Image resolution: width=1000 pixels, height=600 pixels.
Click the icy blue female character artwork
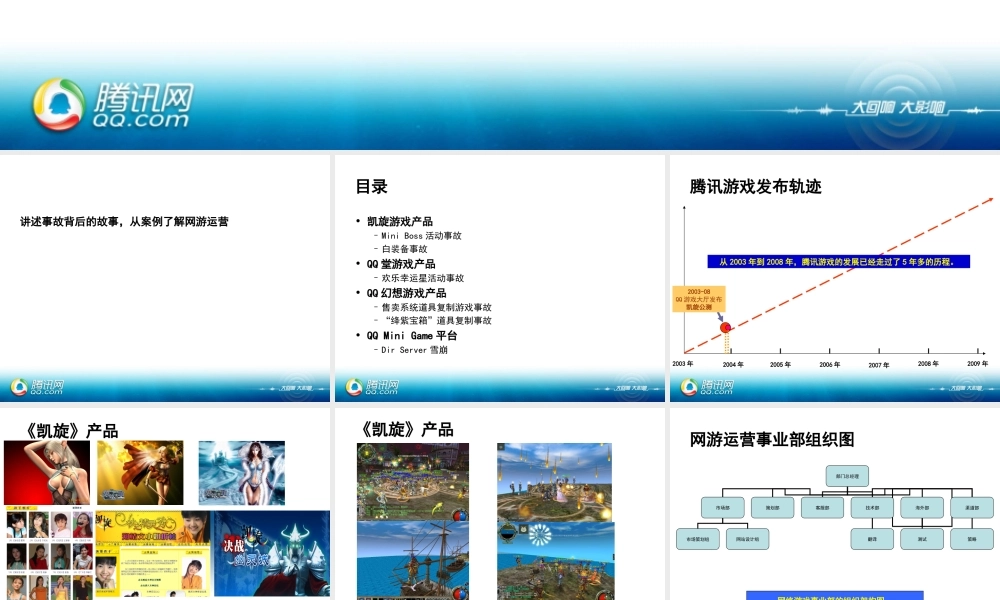coord(242,472)
